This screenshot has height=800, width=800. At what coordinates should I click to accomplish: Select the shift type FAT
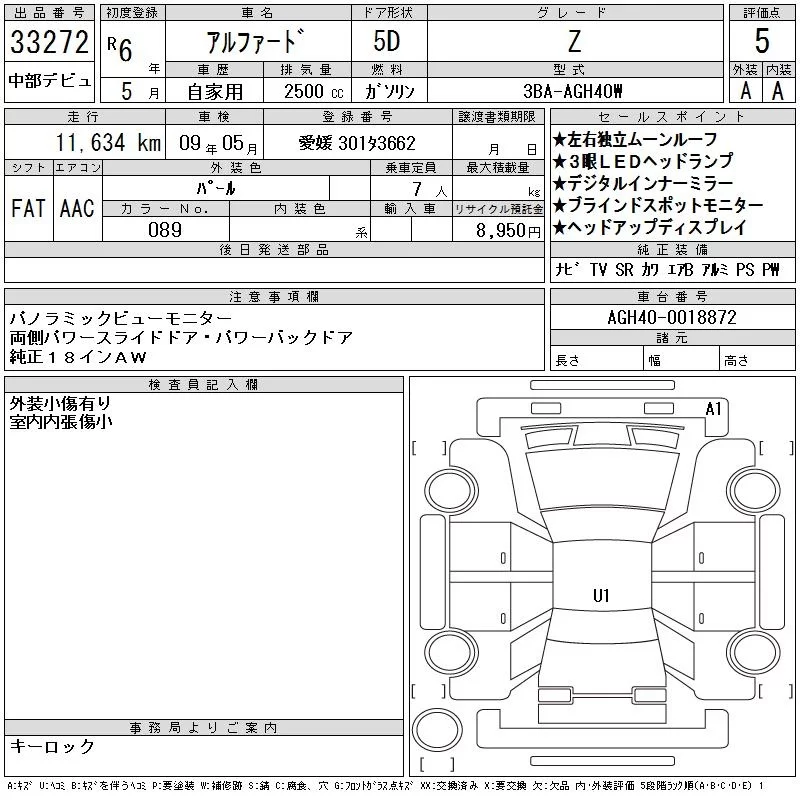(x=28, y=208)
